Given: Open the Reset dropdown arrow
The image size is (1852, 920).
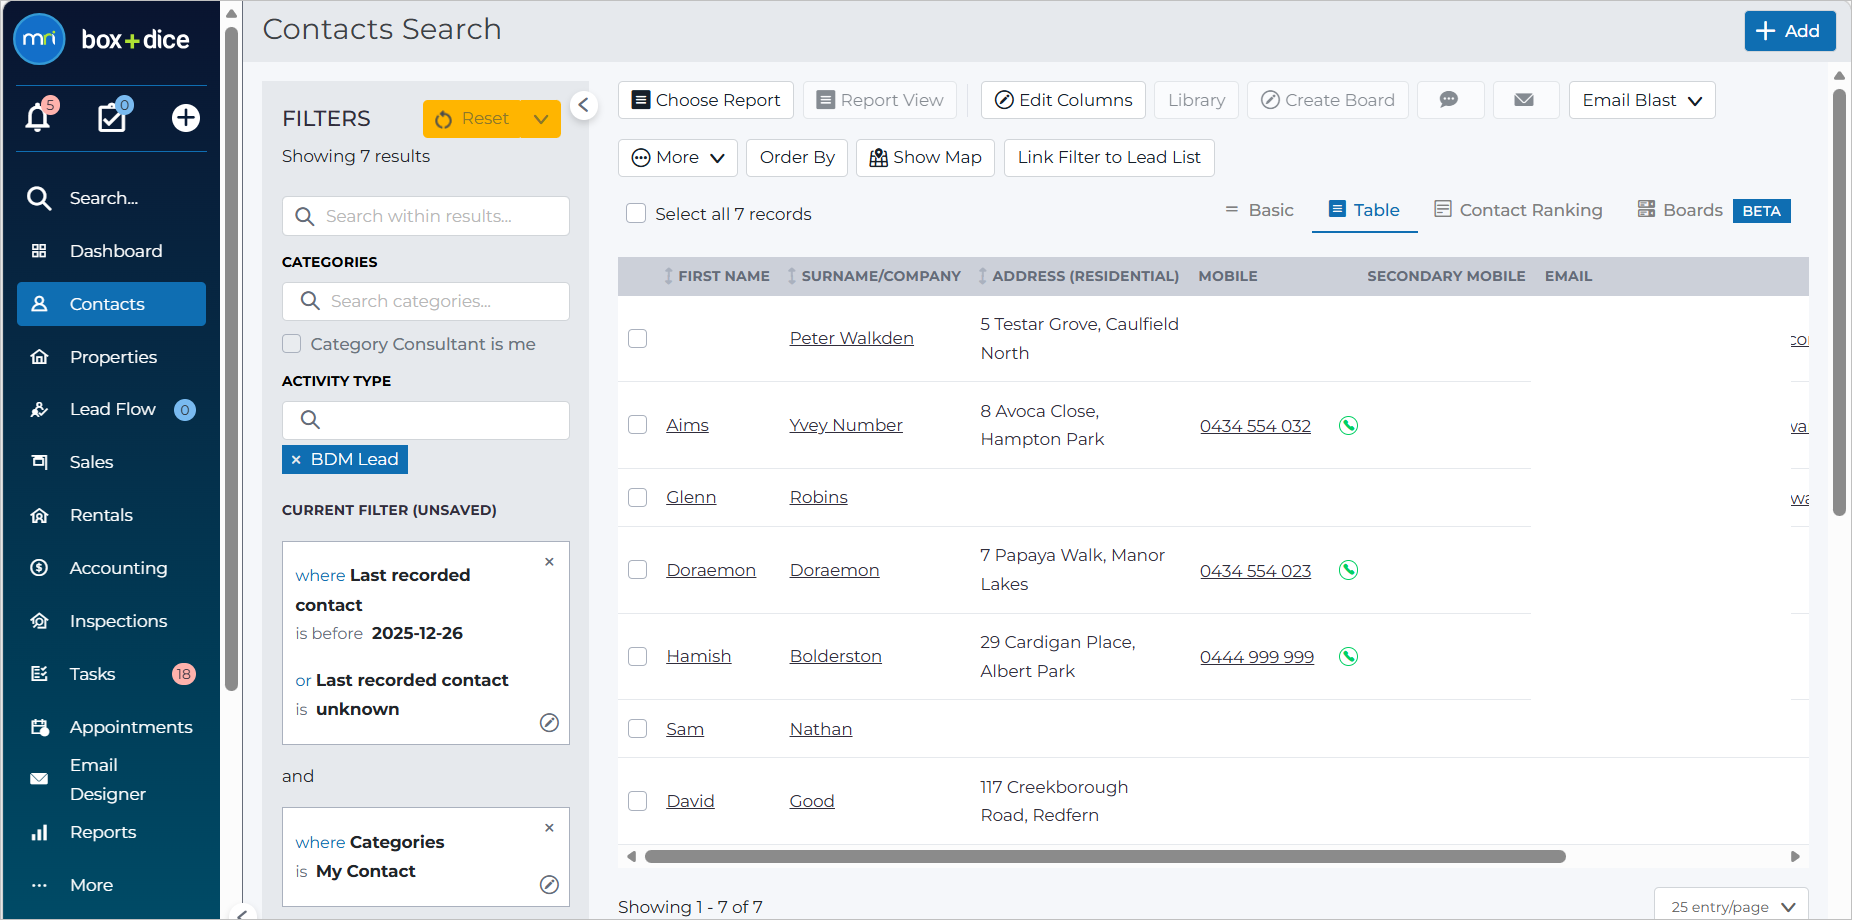Looking at the screenshot, I should [541, 119].
